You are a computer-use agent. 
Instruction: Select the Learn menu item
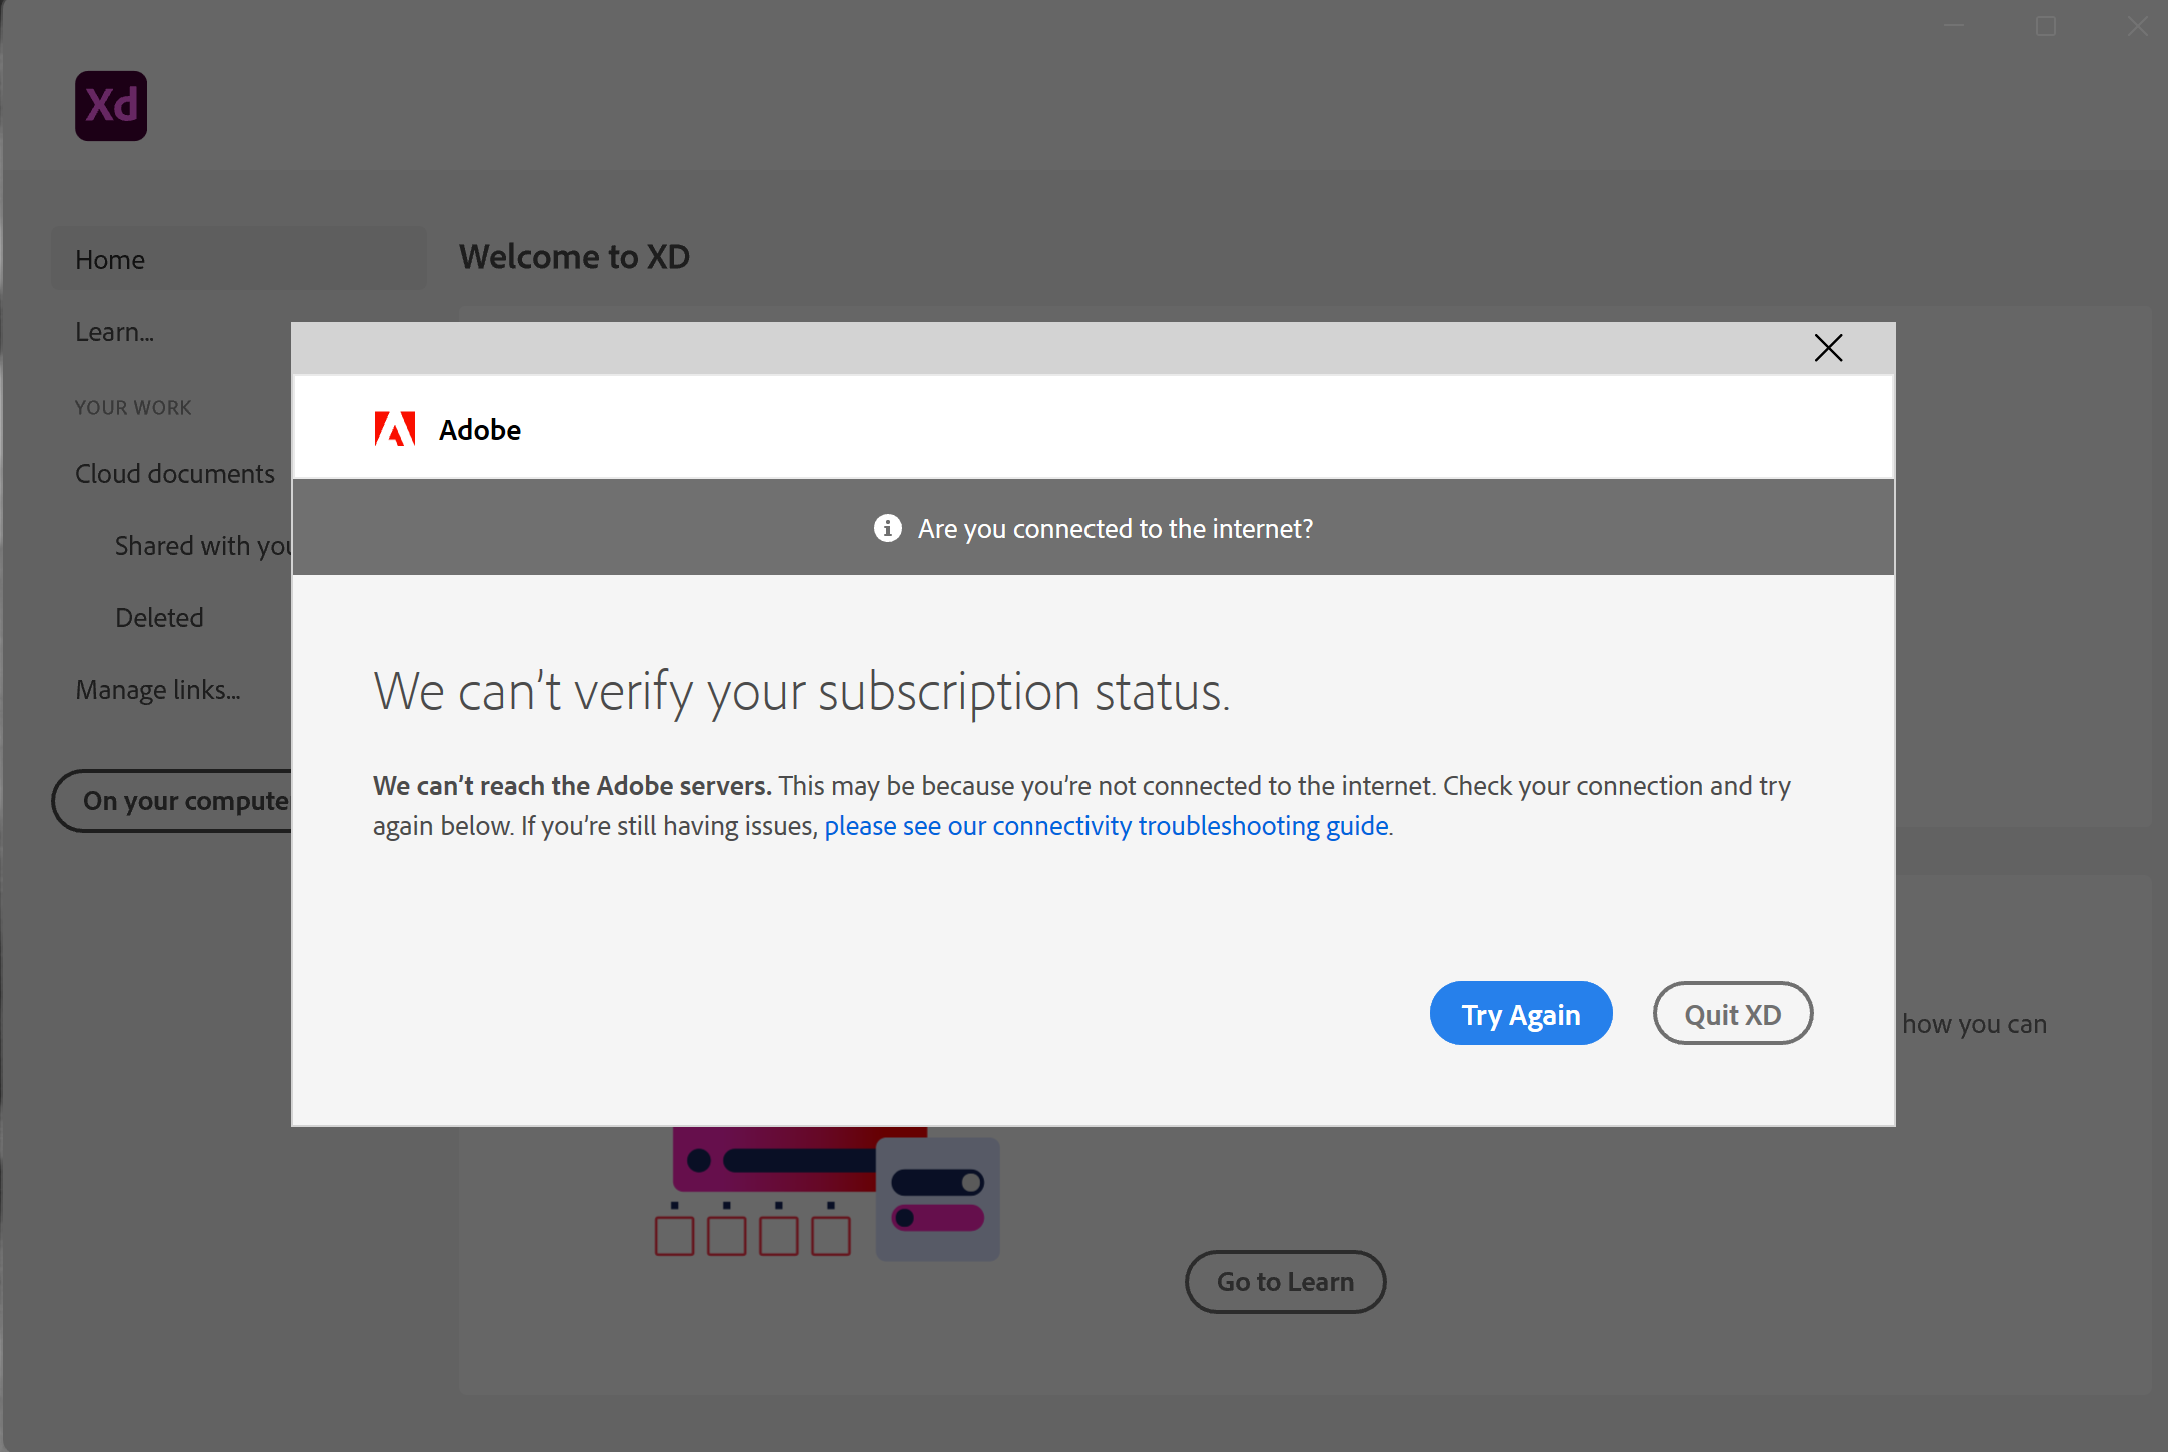click(113, 331)
